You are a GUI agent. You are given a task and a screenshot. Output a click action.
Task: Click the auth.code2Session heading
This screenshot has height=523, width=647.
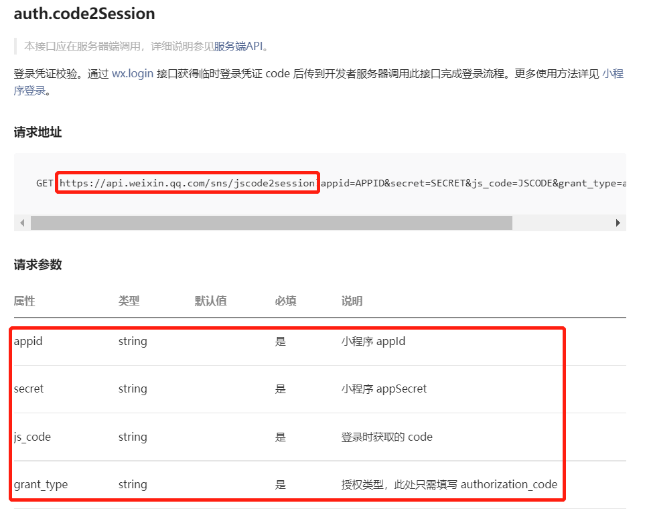click(84, 14)
